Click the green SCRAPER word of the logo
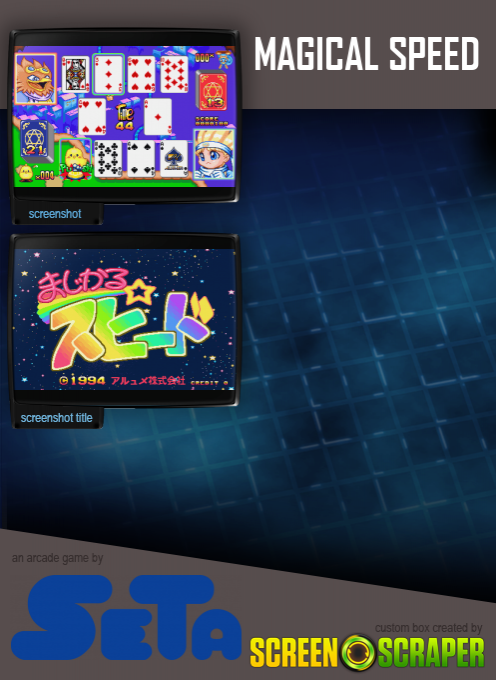 point(431,652)
